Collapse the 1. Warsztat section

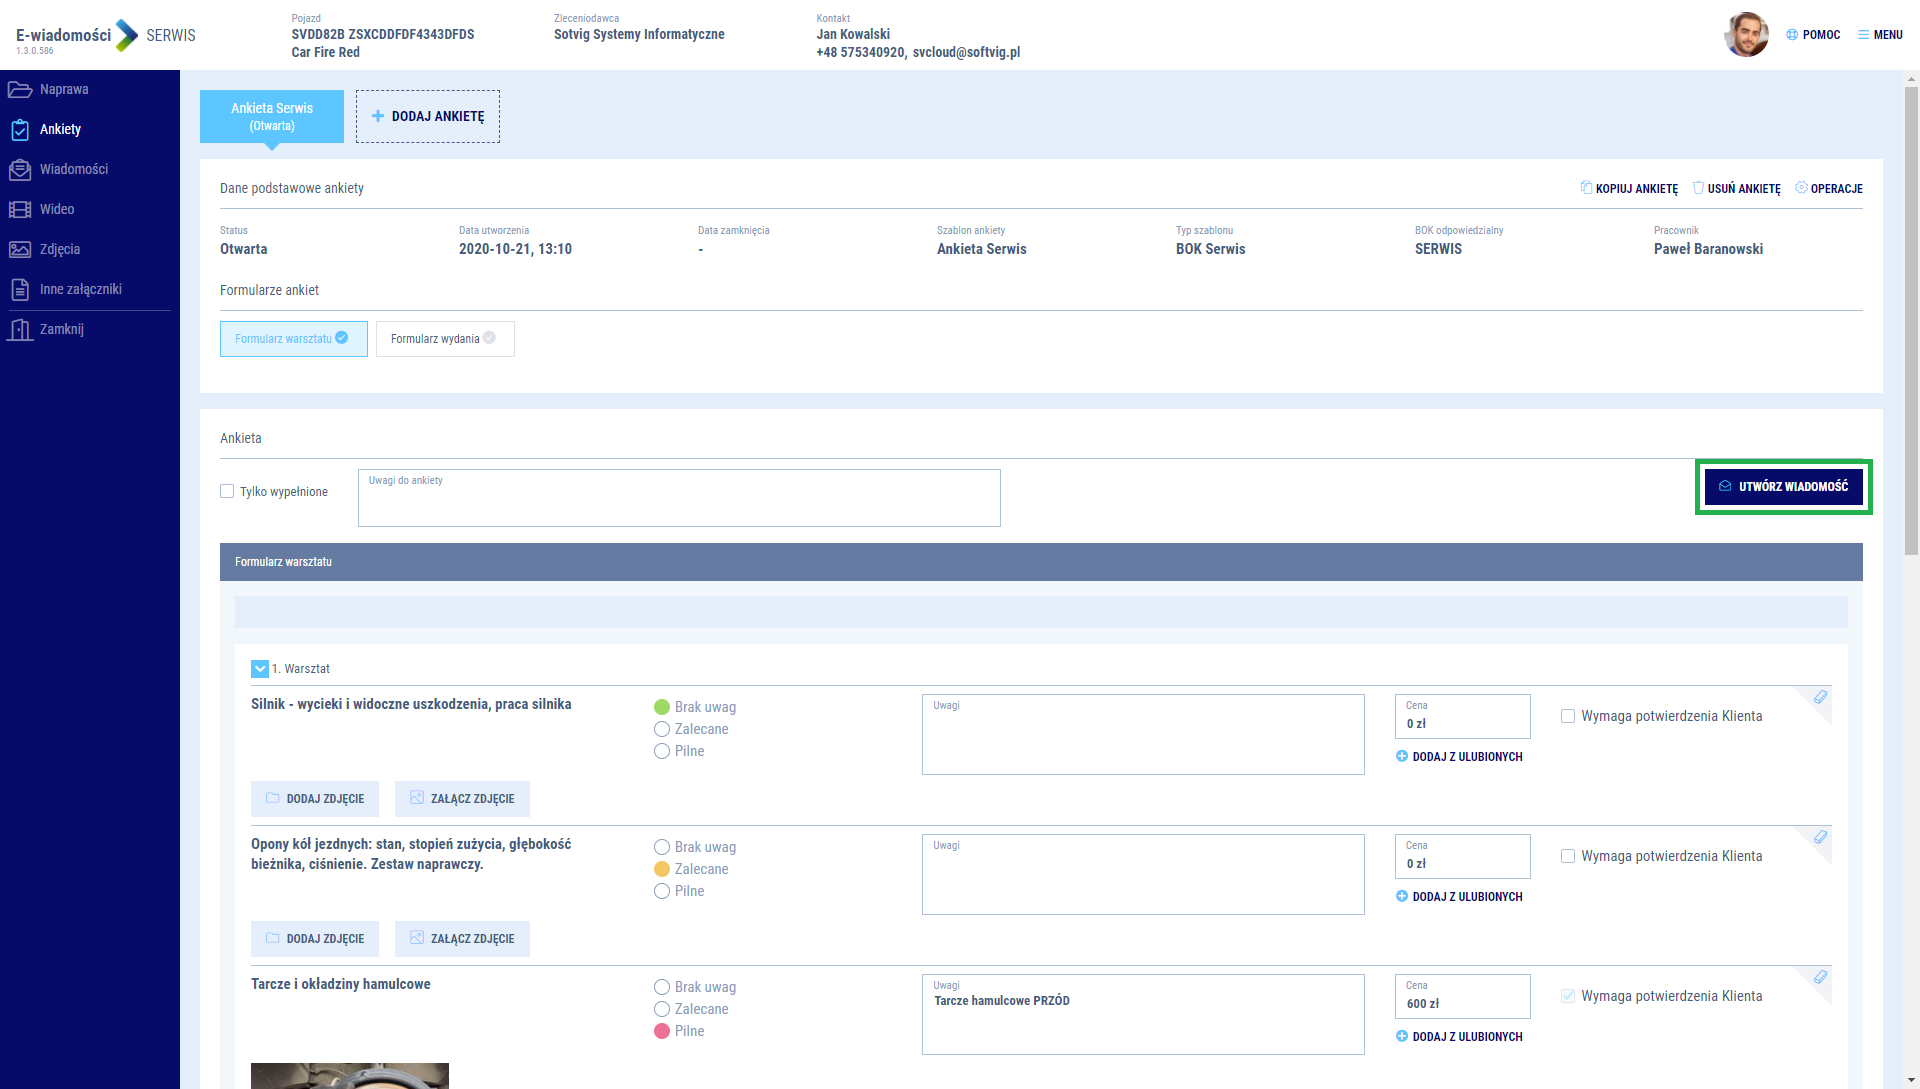pos(260,669)
